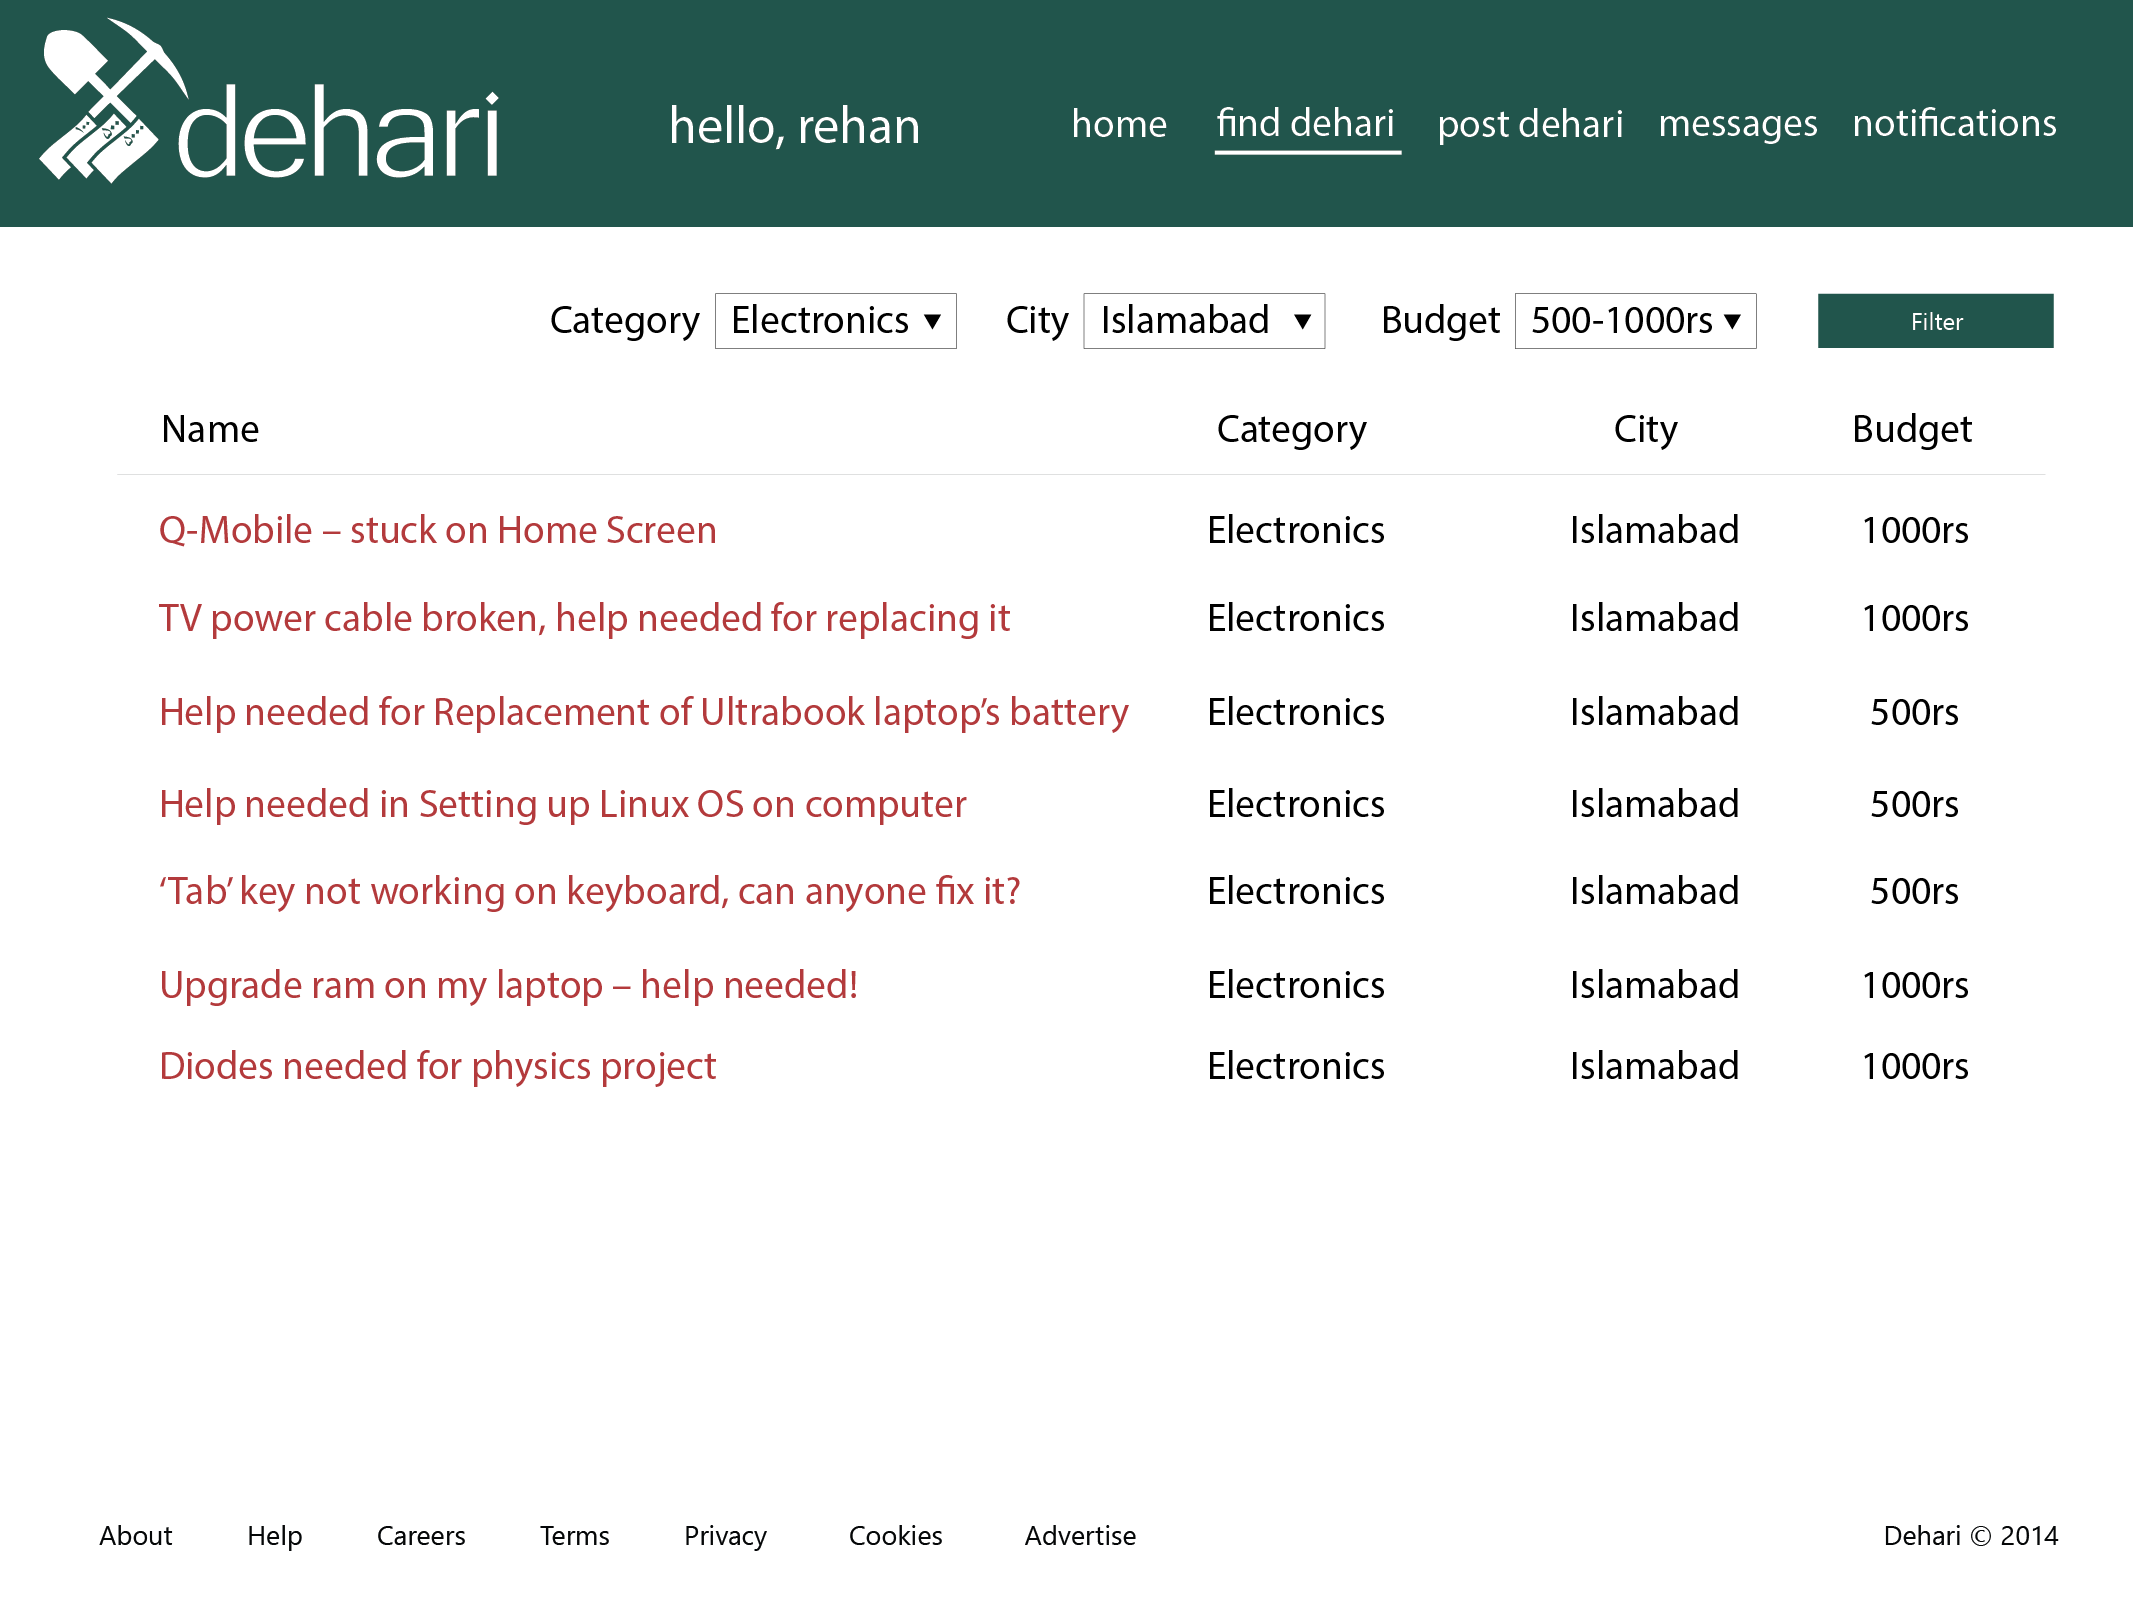Open the Category dropdown showing Electronics

835,321
